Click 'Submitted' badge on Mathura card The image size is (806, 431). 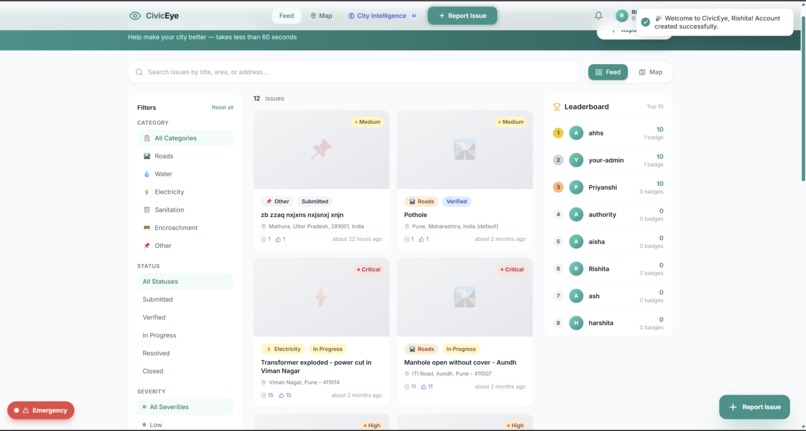(315, 202)
